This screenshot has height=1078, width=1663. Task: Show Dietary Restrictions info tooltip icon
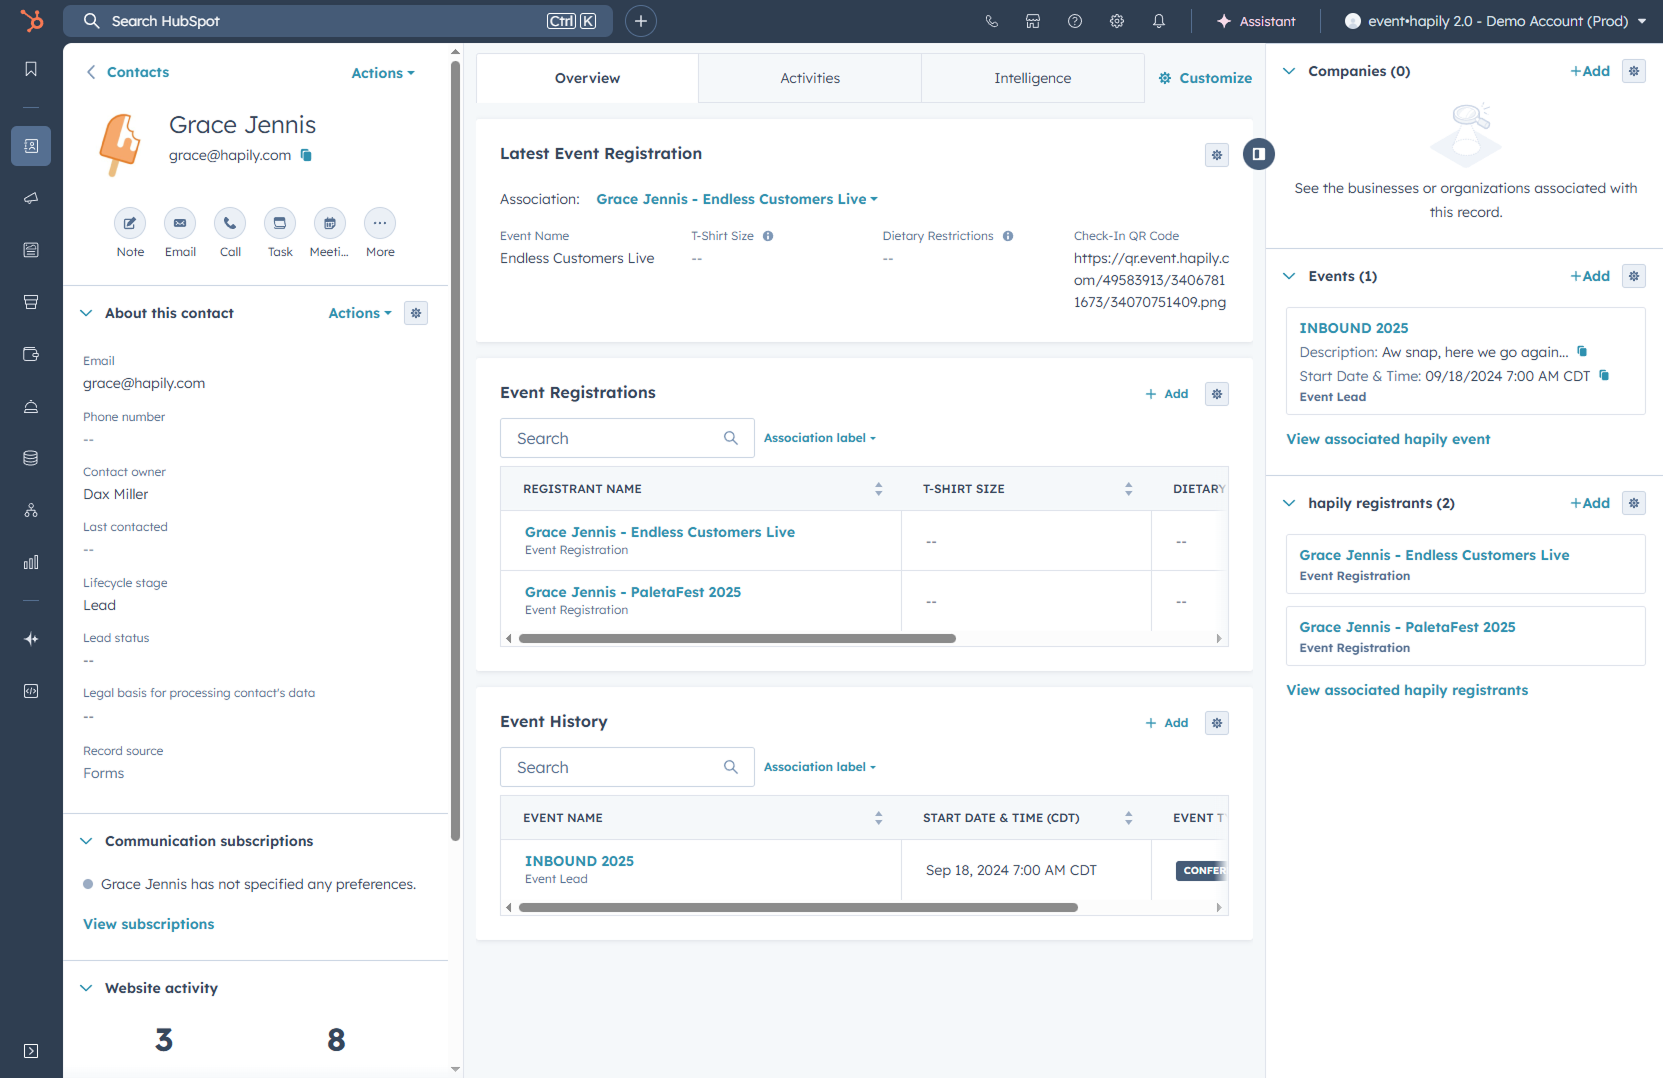[1008, 236]
